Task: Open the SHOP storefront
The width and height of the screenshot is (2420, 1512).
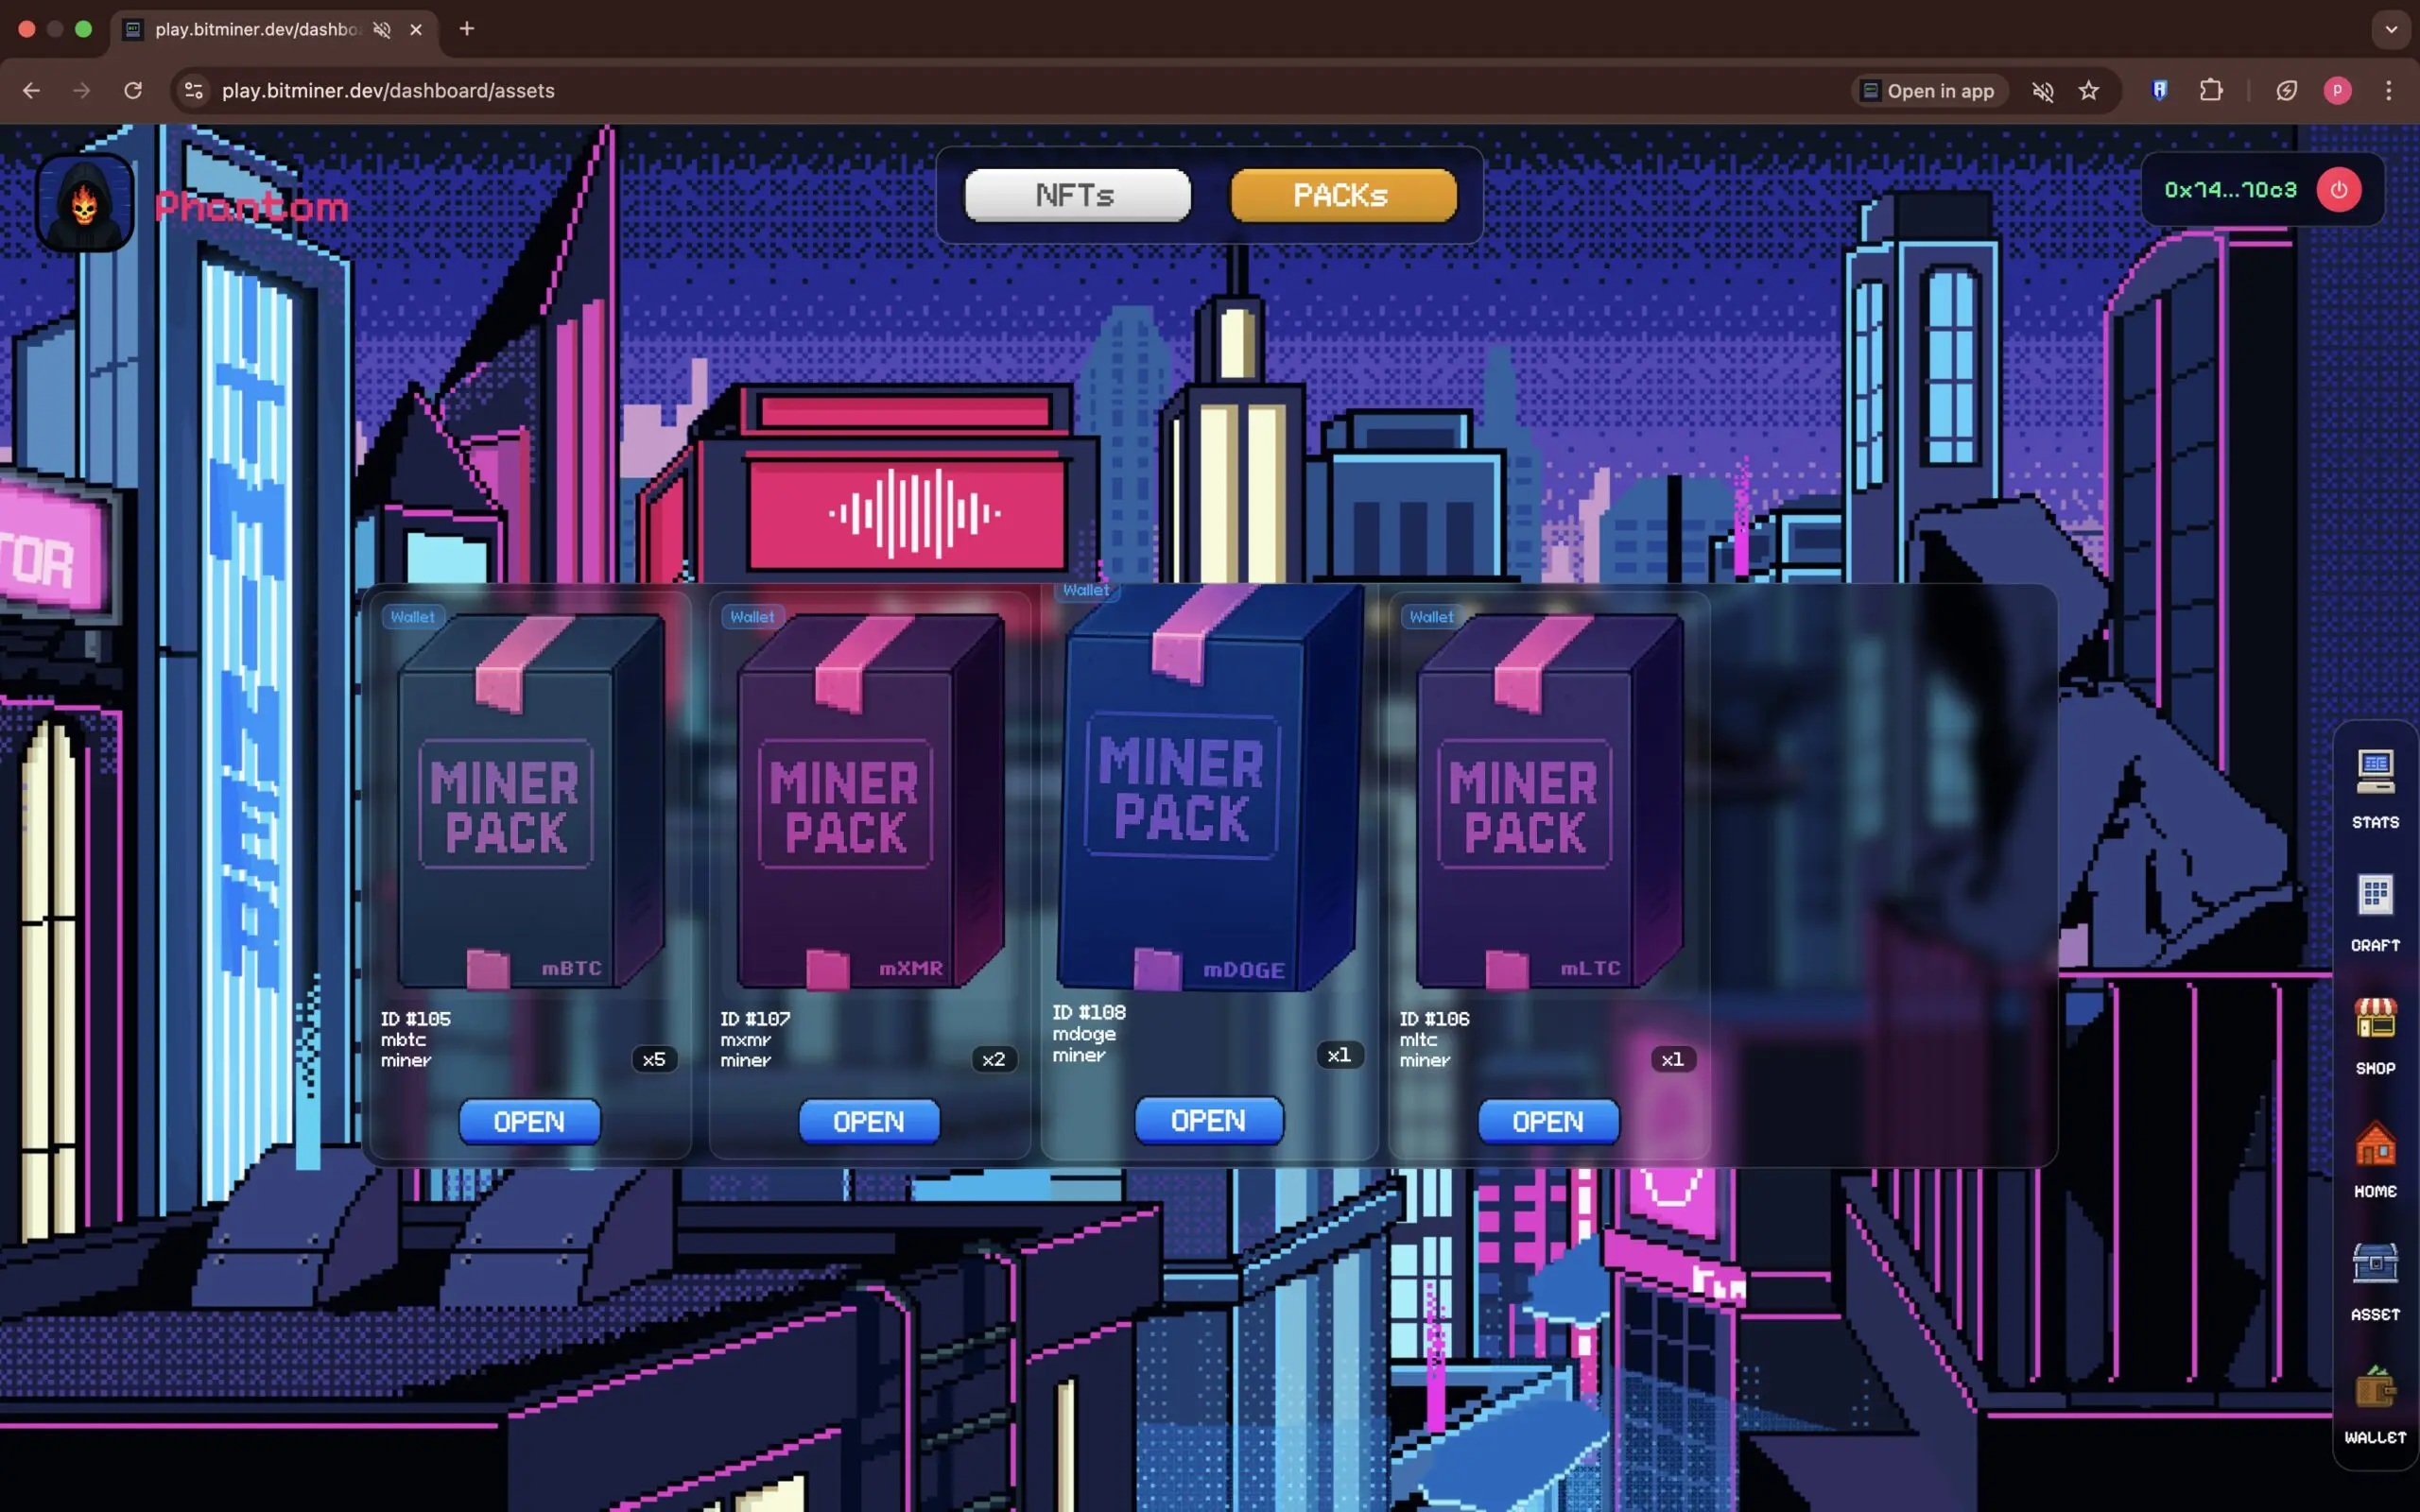Action: click(x=2374, y=1030)
